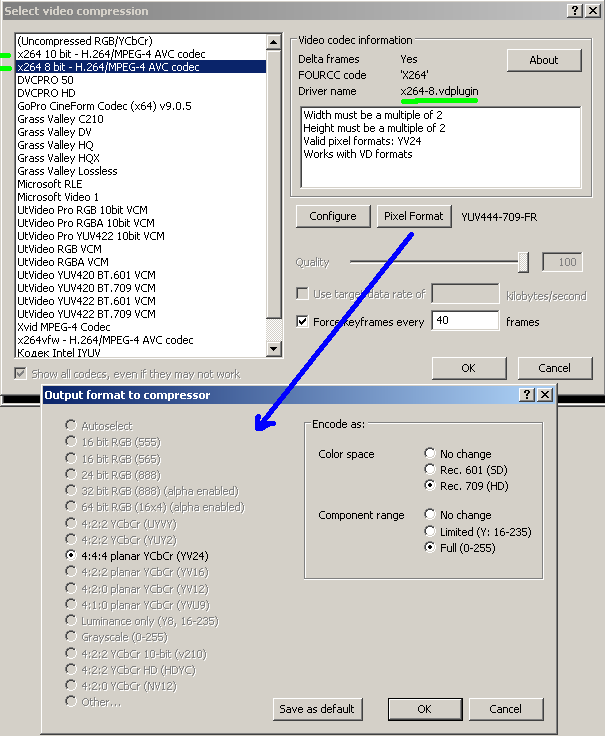Select Grass Valley C210 codec

tap(141, 119)
